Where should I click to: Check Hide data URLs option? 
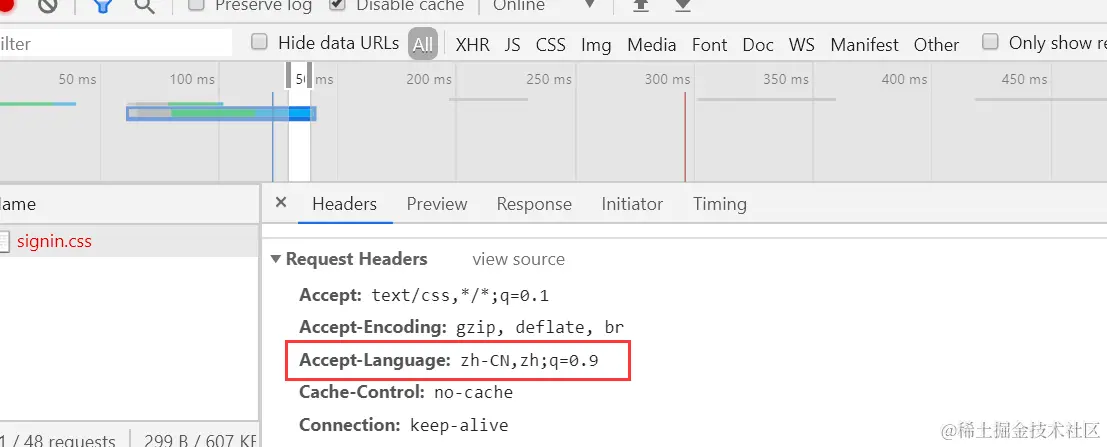pyautogui.click(x=260, y=42)
